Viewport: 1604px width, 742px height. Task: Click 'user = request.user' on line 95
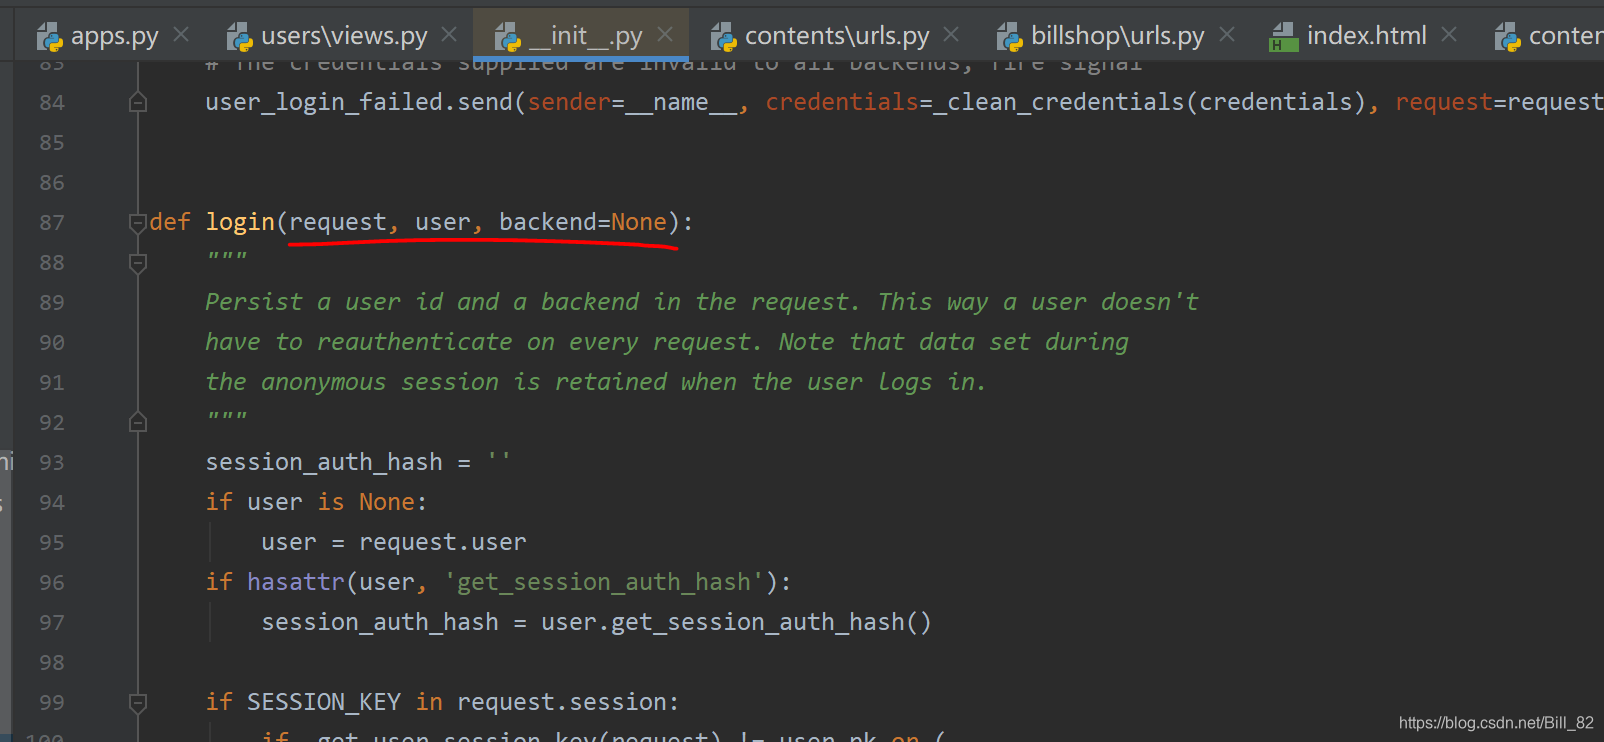pos(394,542)
